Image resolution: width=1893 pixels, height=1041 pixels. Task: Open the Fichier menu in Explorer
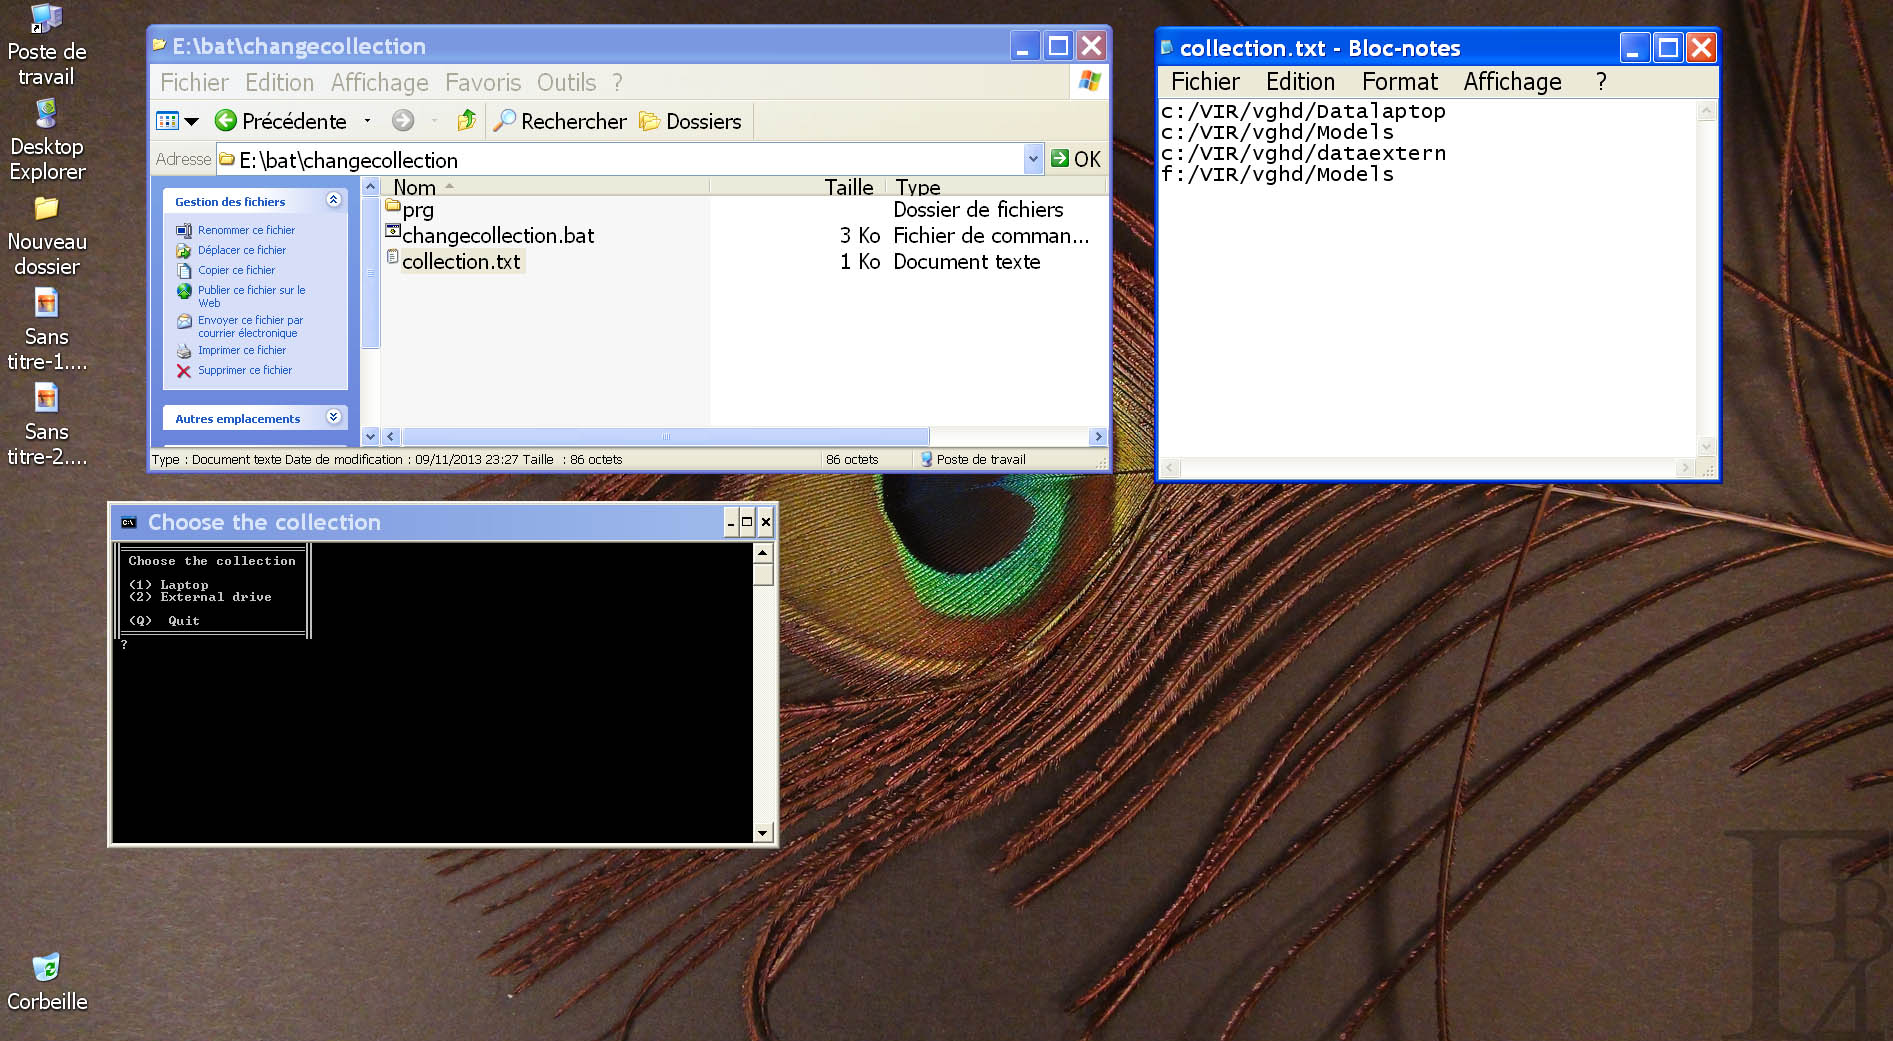(194, 83)
